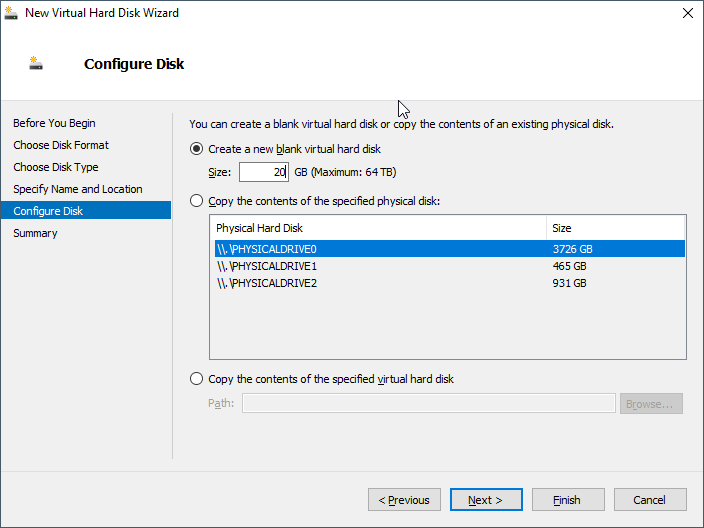The height and width of the screenshot is (528, 704).
Task: Go to Before You Begin step
Action: coord(54,123)
